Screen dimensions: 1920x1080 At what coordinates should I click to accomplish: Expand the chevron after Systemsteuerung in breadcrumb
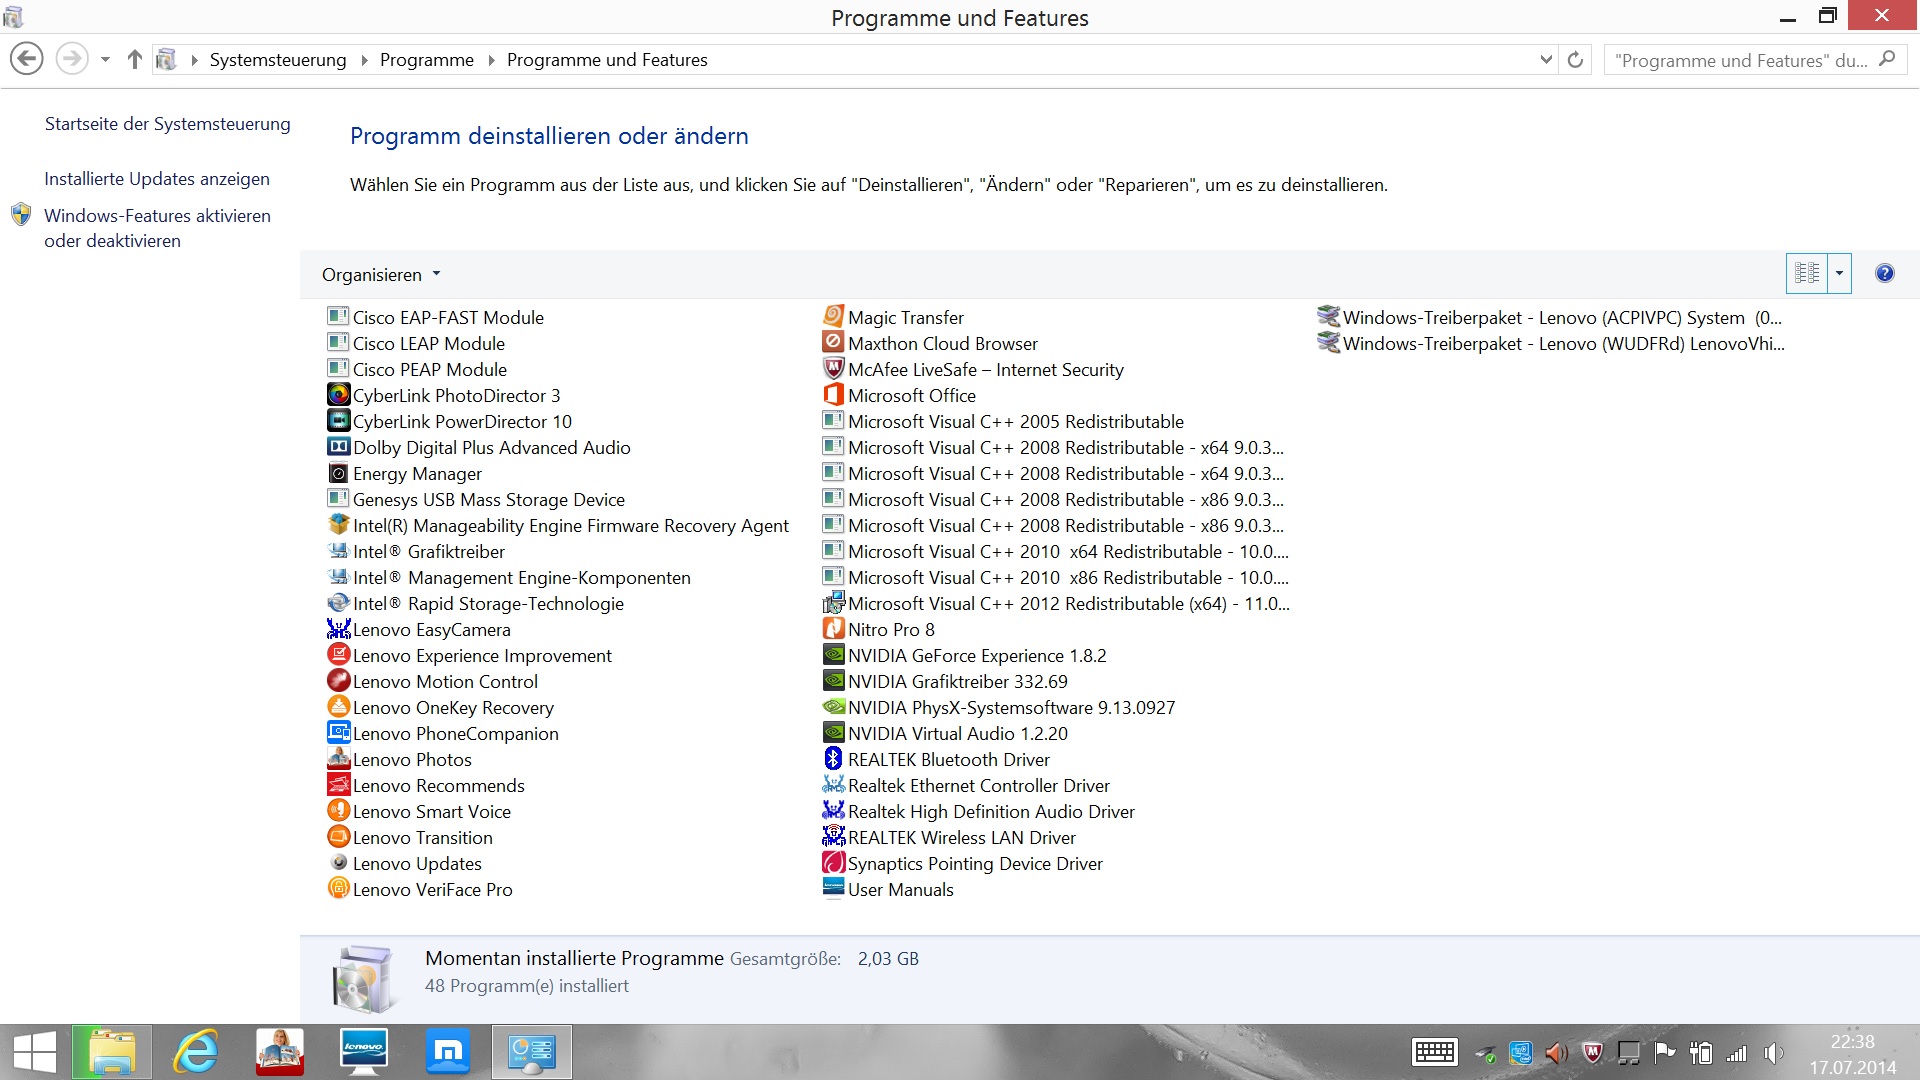364,60
